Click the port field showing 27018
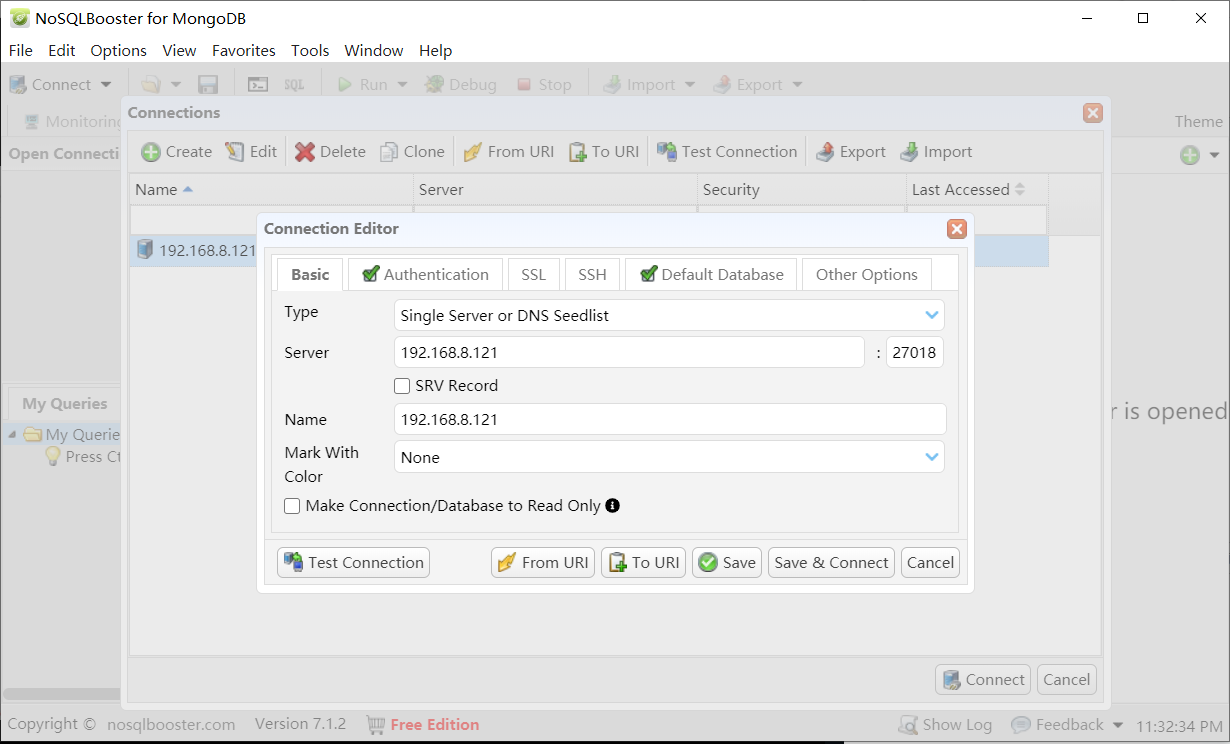The height and width of the screenshot is (744, 1230). 914,353
